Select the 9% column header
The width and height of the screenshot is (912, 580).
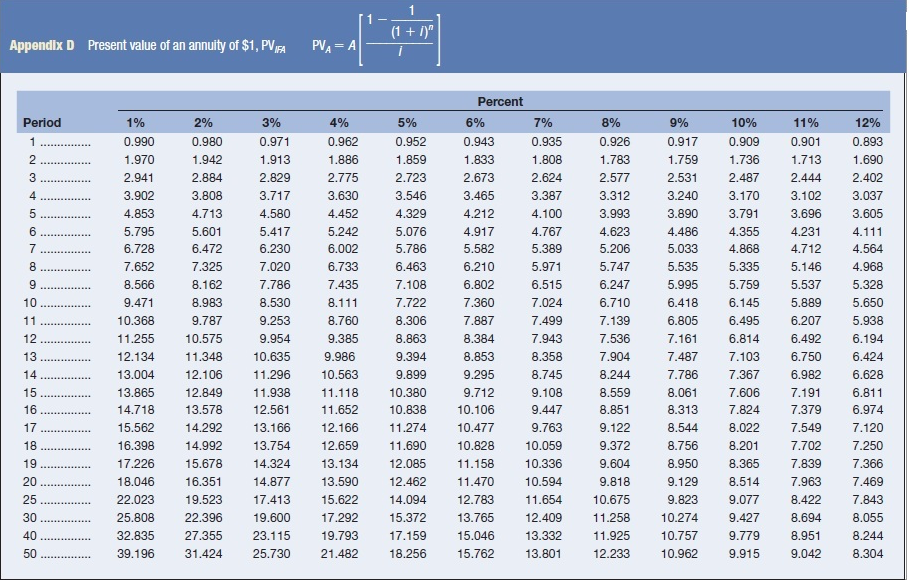point(679,123)
